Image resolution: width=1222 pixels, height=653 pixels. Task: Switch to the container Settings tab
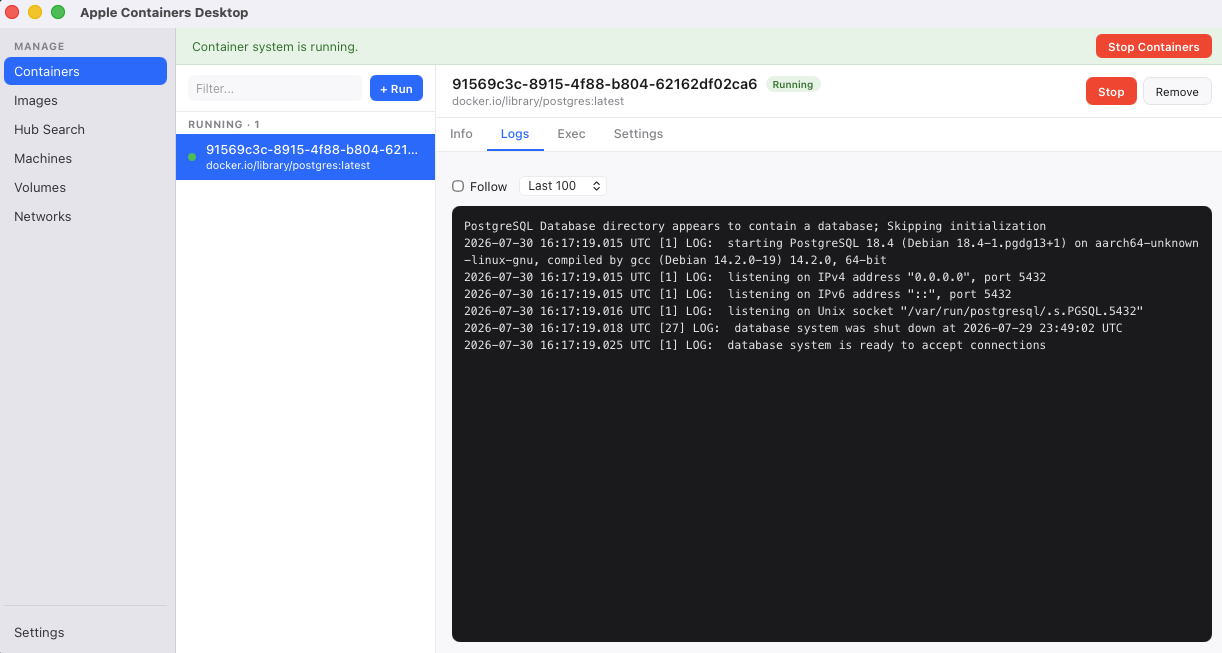(638, 134)
